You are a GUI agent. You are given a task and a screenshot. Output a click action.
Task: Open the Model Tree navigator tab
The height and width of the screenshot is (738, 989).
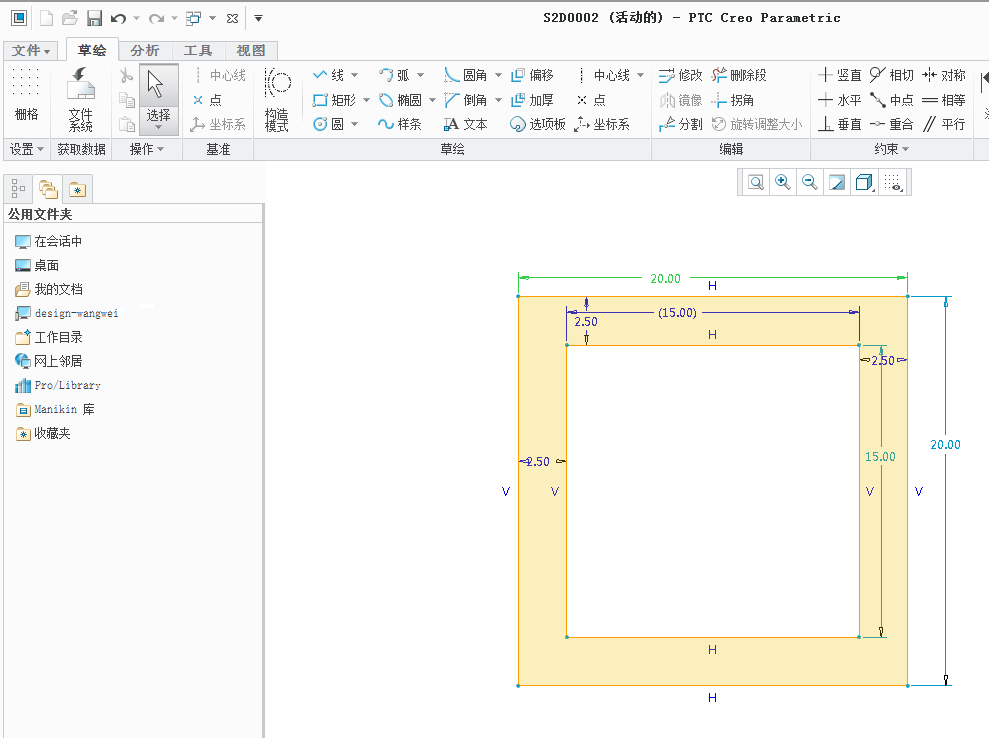click(18, 189)
